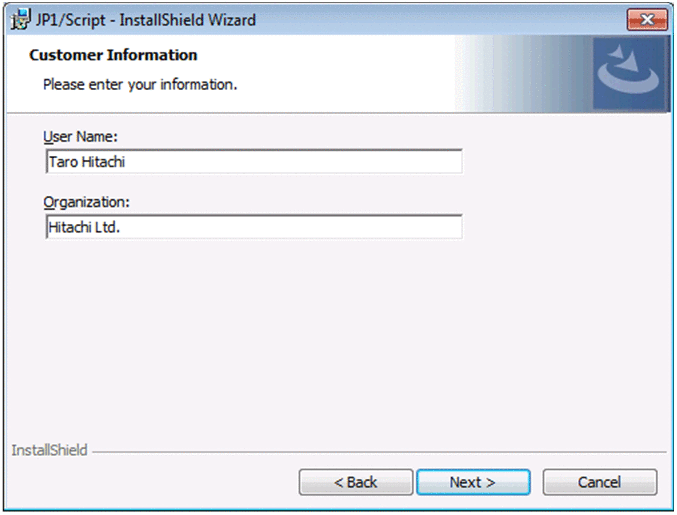Click the separator line beside InstallShield
Viewport: 677px width, 515px height.
[x=380, y=452]
